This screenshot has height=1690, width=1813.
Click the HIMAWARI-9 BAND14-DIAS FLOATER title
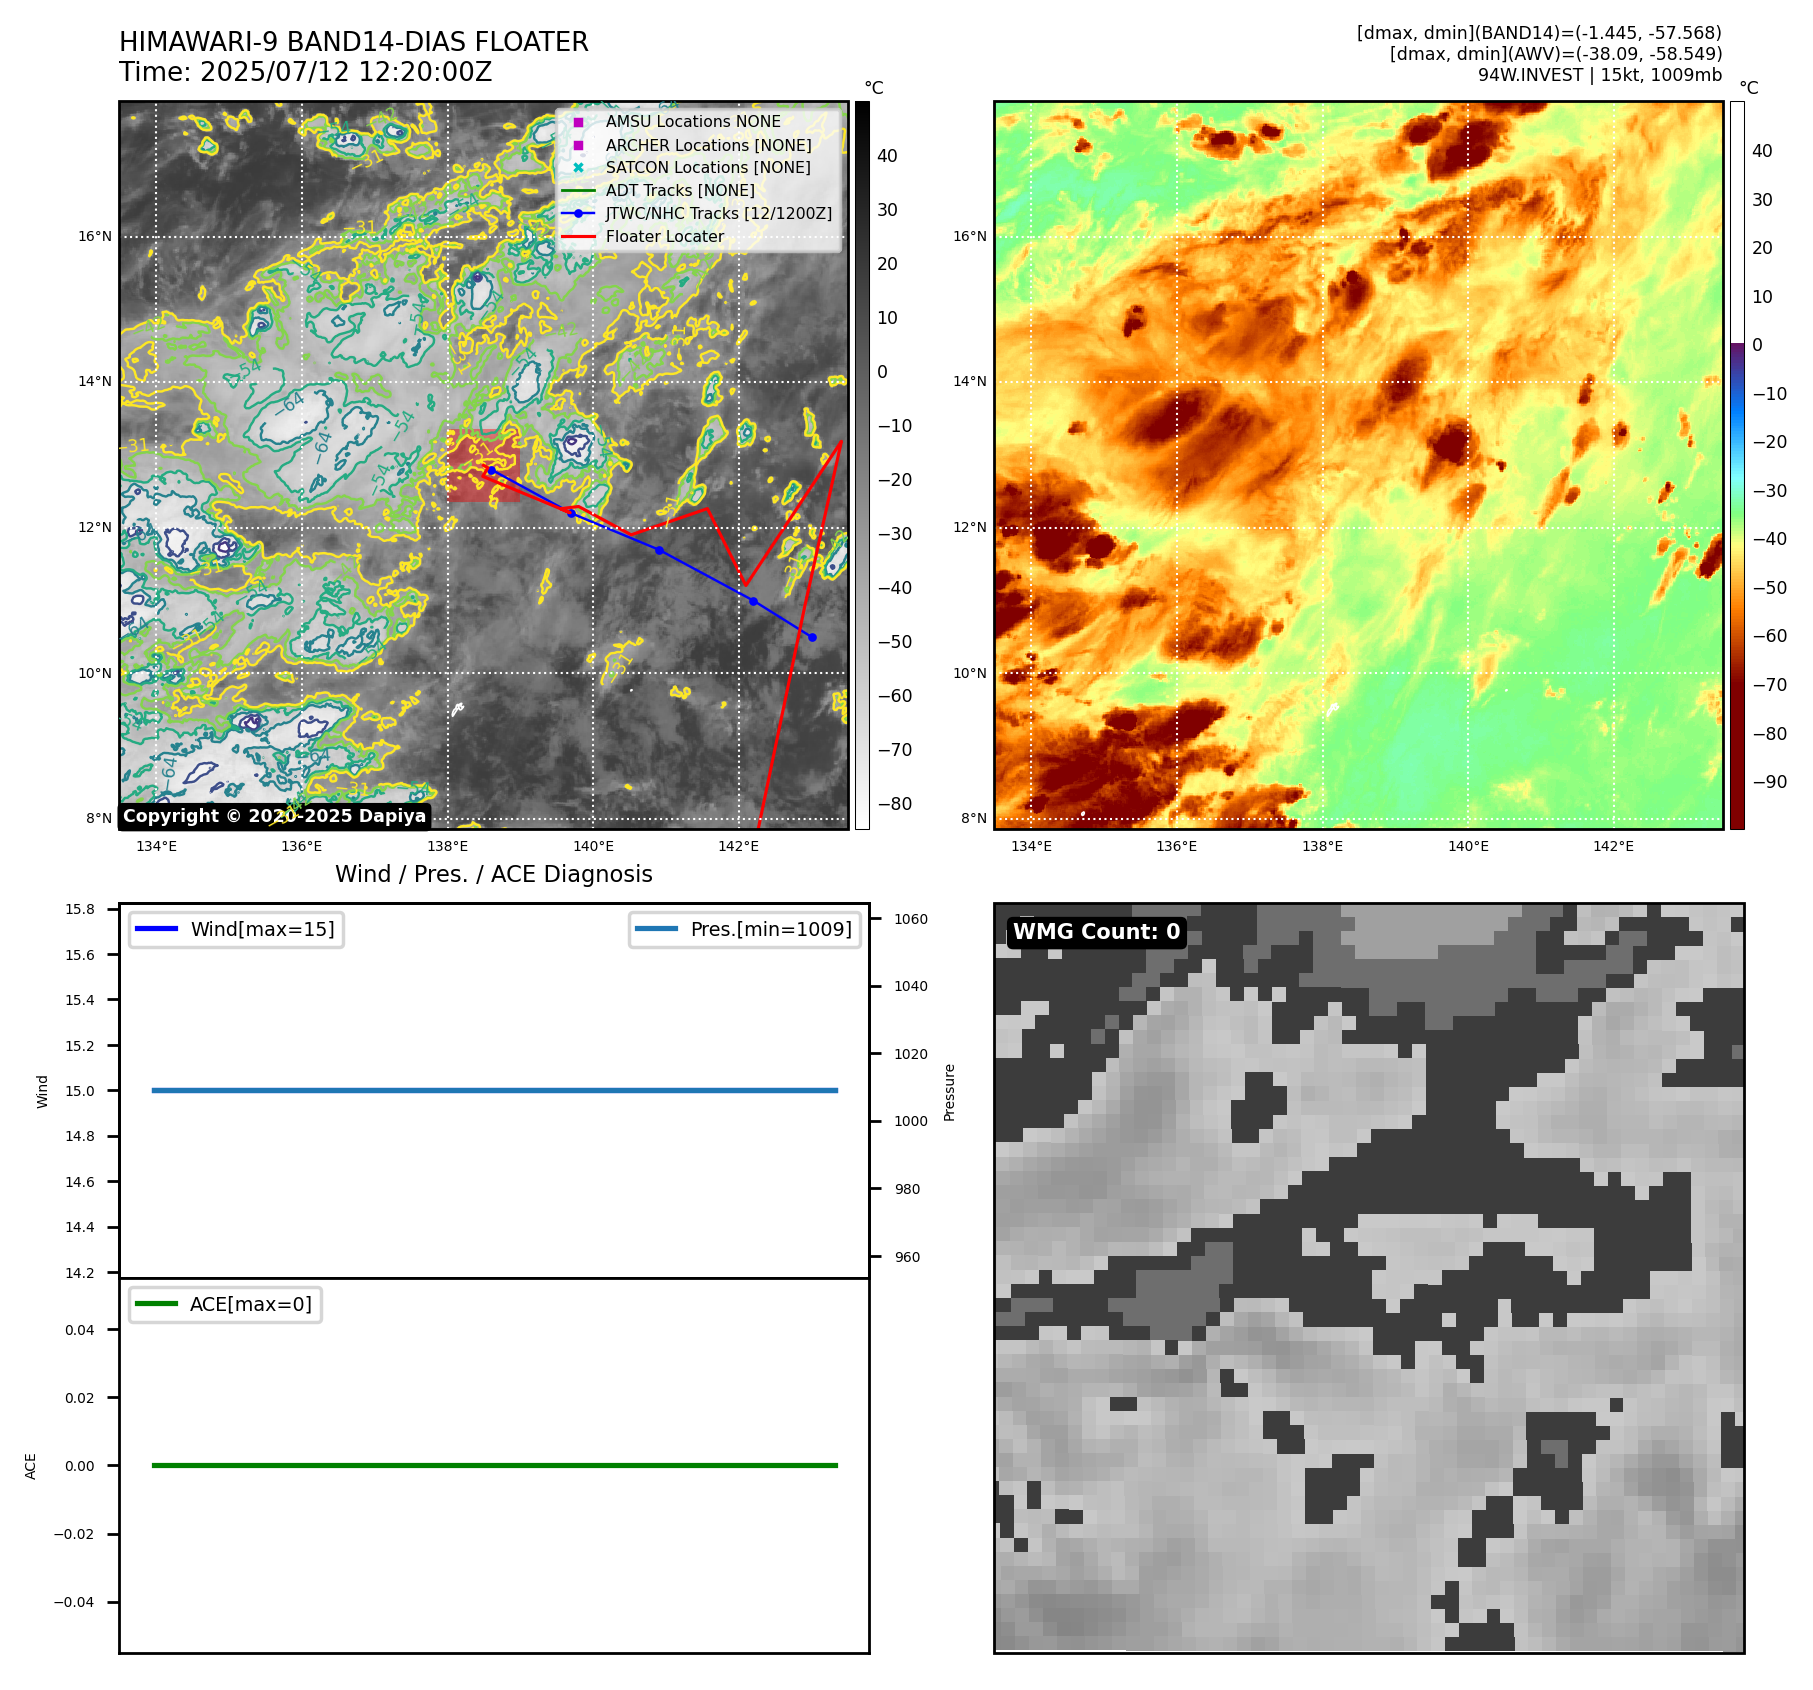(x=354, y=42)
